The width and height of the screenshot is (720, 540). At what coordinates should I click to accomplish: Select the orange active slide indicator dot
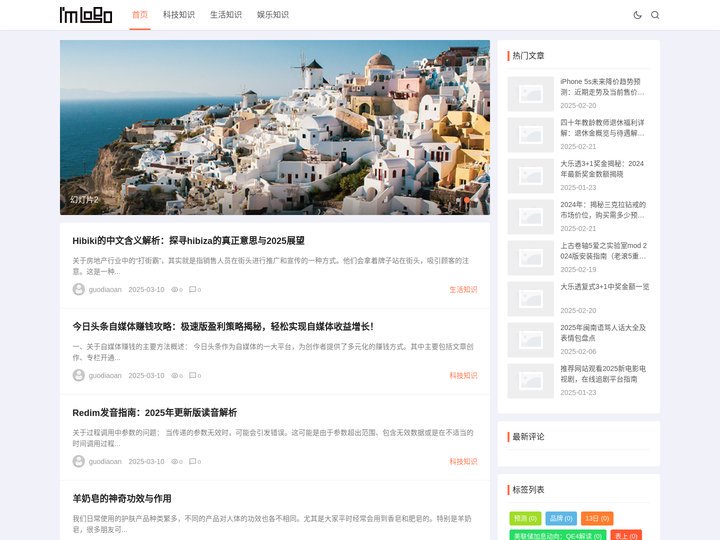click(x=467, y=200)
